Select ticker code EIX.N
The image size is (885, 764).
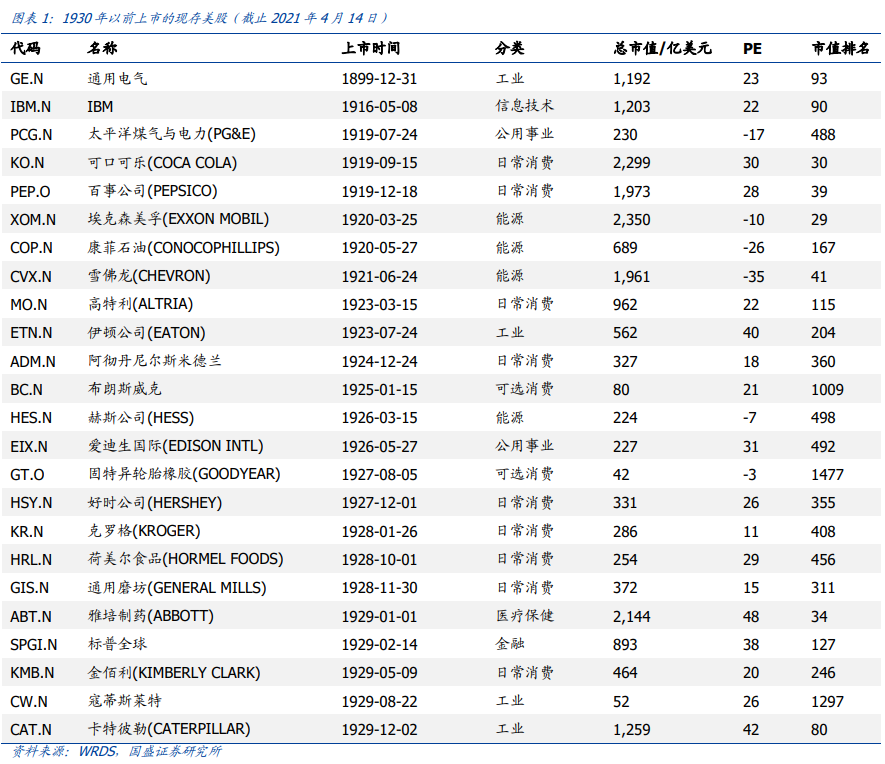pos(29,446)
